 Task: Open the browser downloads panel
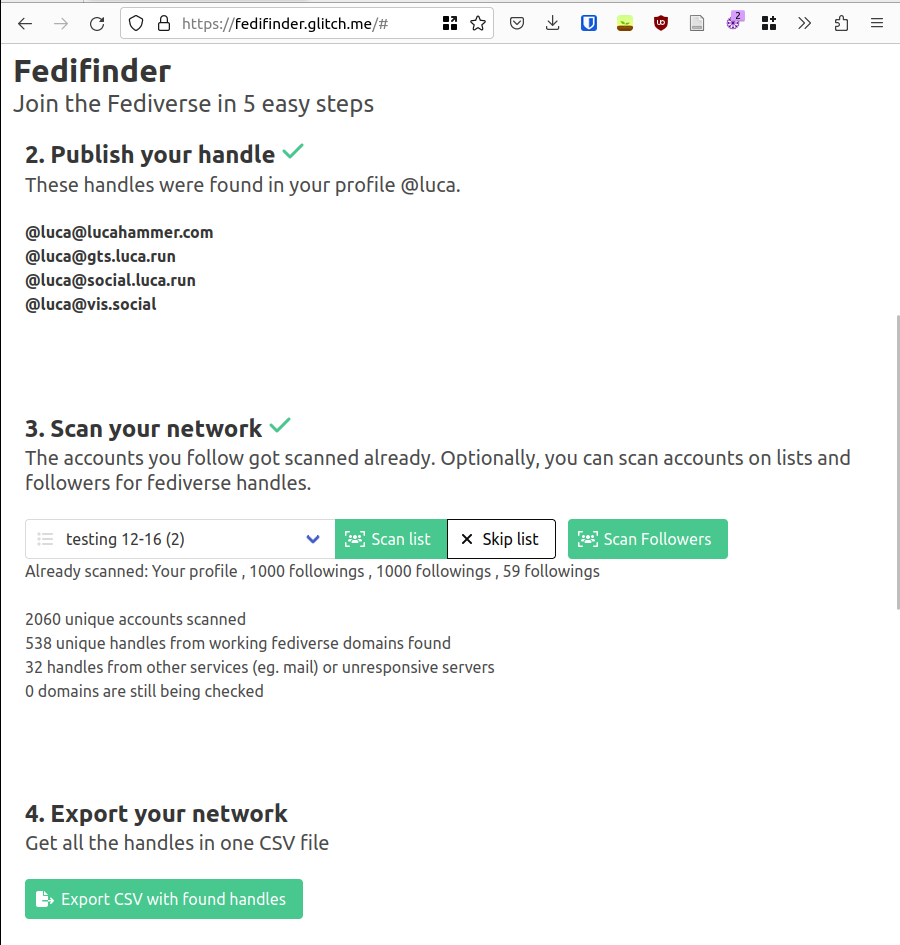point(552,24)
